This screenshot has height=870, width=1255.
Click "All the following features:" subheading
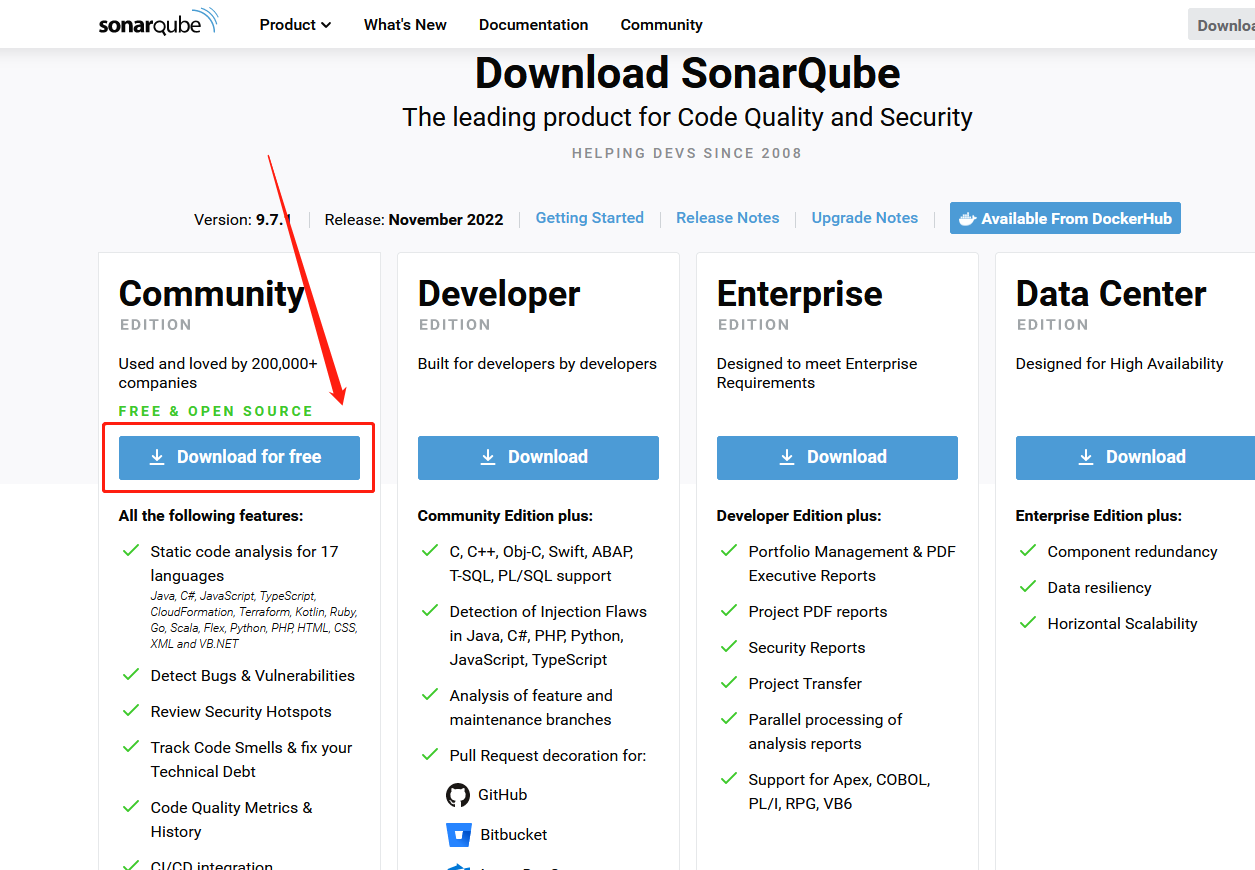coord(211,516)
